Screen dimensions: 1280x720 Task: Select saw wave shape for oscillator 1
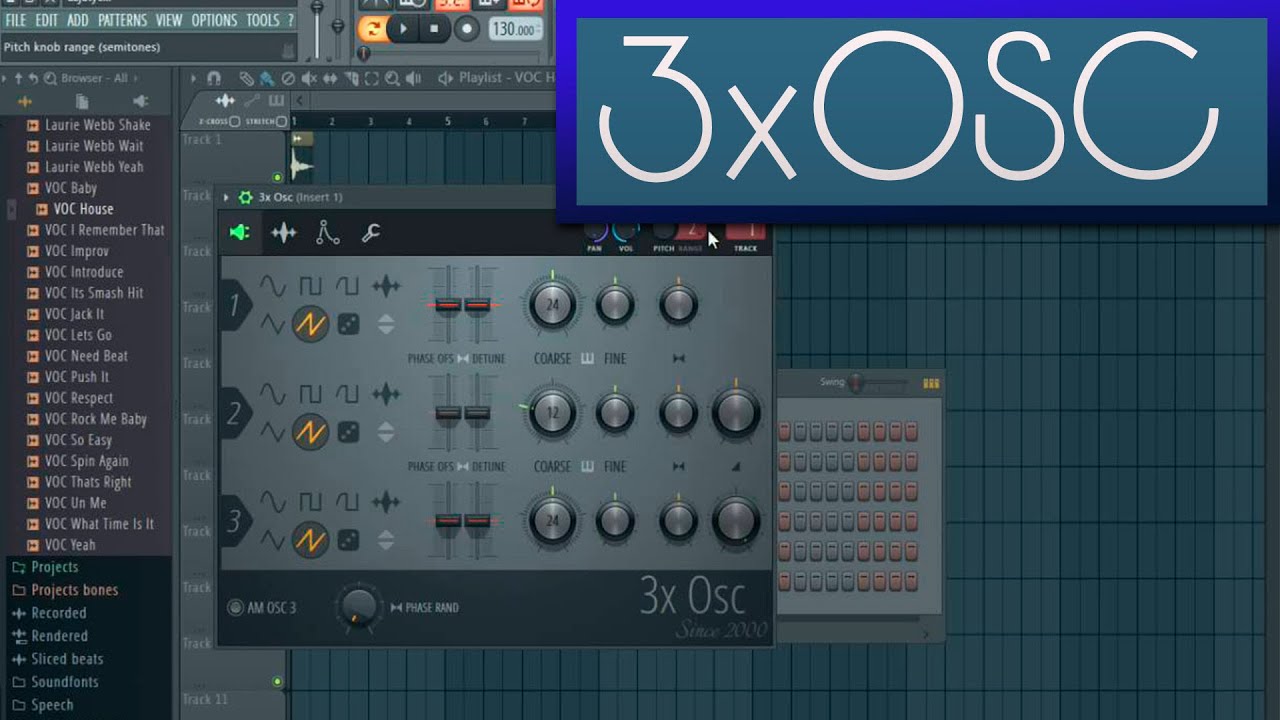[x=310, y=323]
